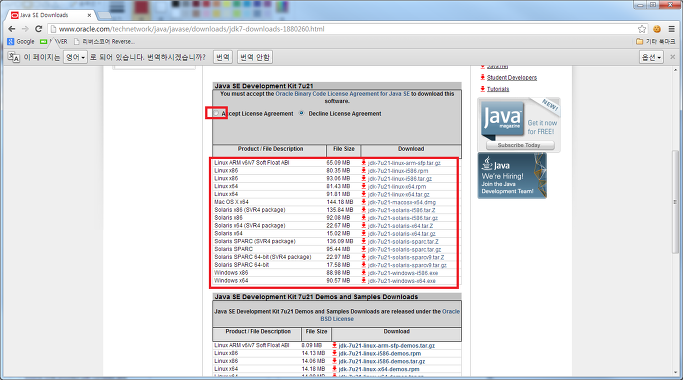The image size is (683, 380).
Task: Open a new tab button
Action: pyautogui.click(x=104, y=15)
